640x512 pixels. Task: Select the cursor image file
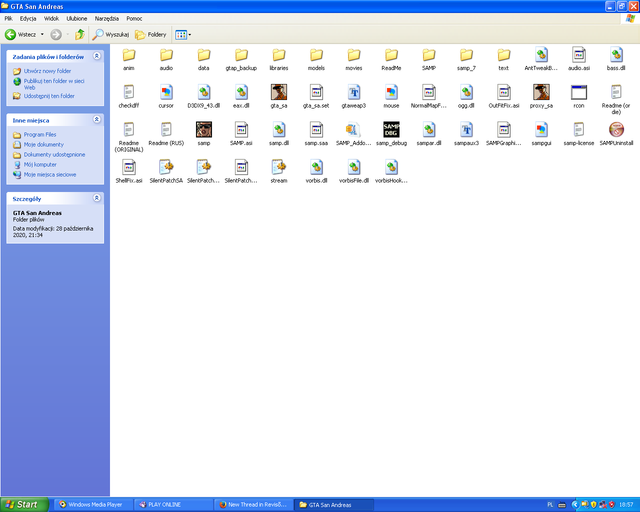point(166,96)
